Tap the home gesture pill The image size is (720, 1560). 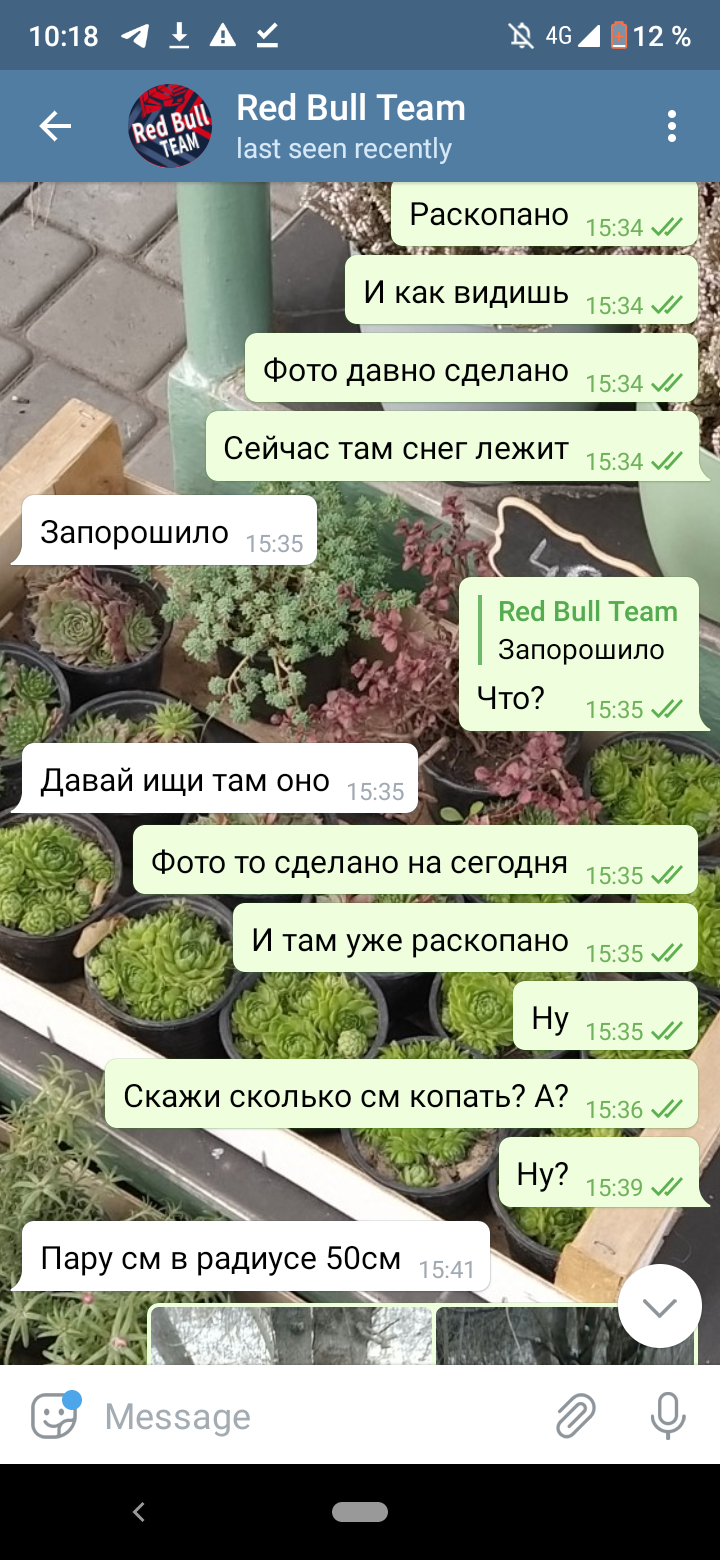click(x=360, y=1512)
